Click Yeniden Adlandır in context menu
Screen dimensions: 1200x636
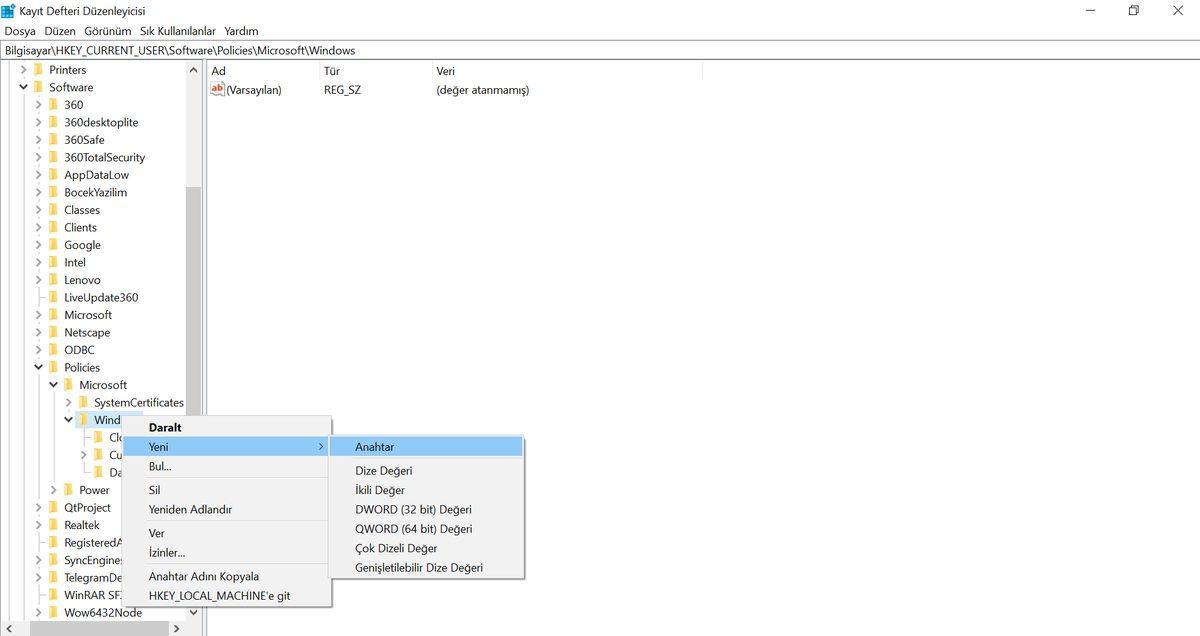click(x=190, y=509)
